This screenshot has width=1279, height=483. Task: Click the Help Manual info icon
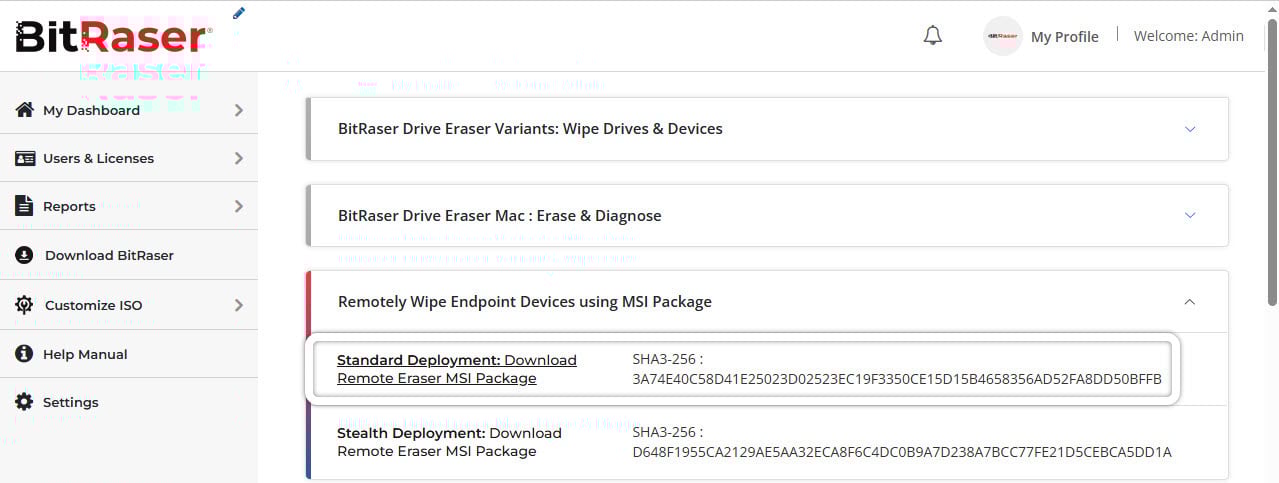coord(25,354)
